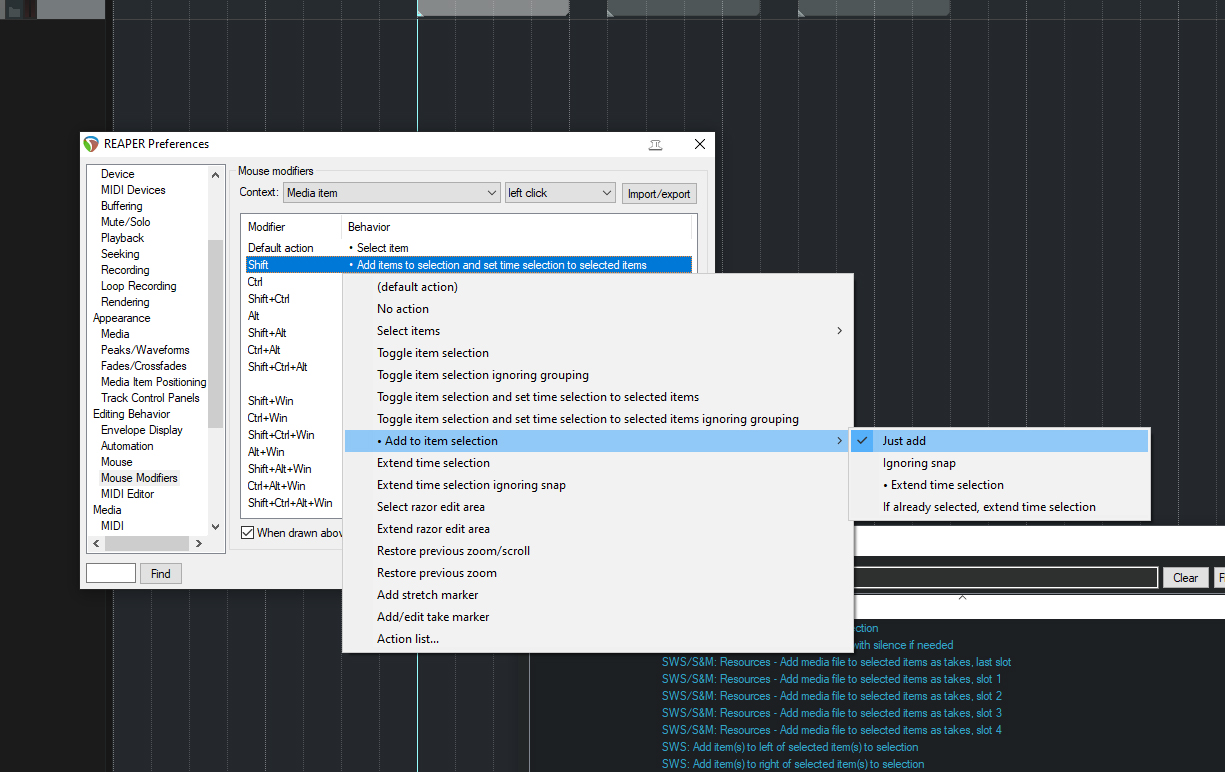Select action 'Add media file to selected items as takes, slot 1'
1225x772 pixels.
coord(831,679)
